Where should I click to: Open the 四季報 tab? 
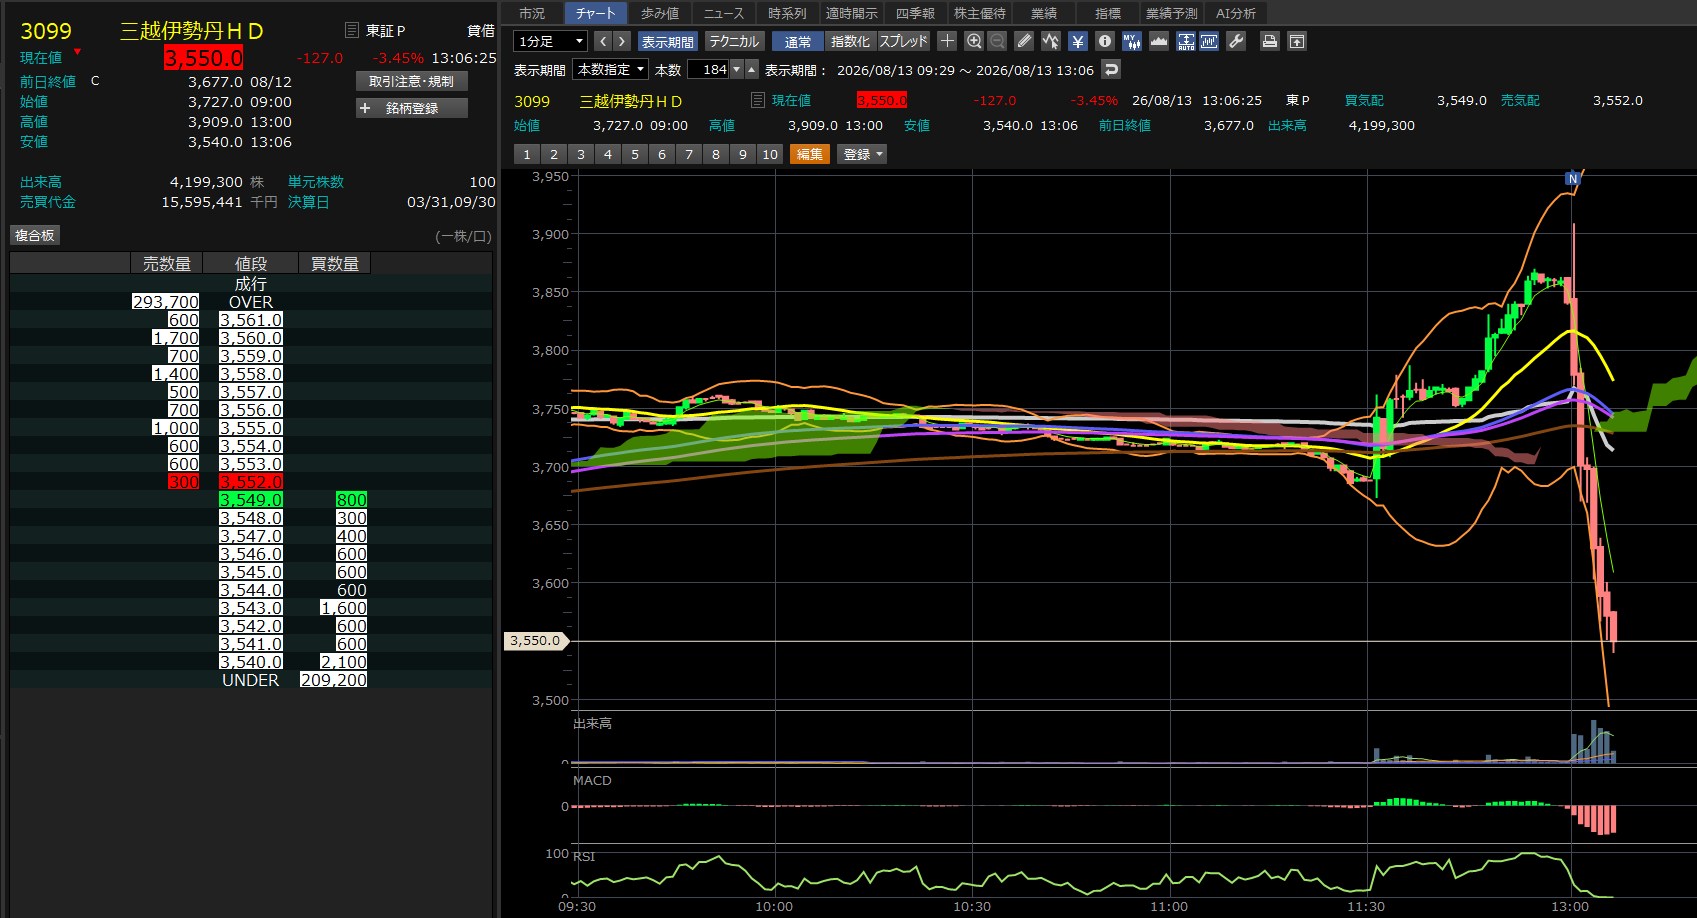coord(915,13)
